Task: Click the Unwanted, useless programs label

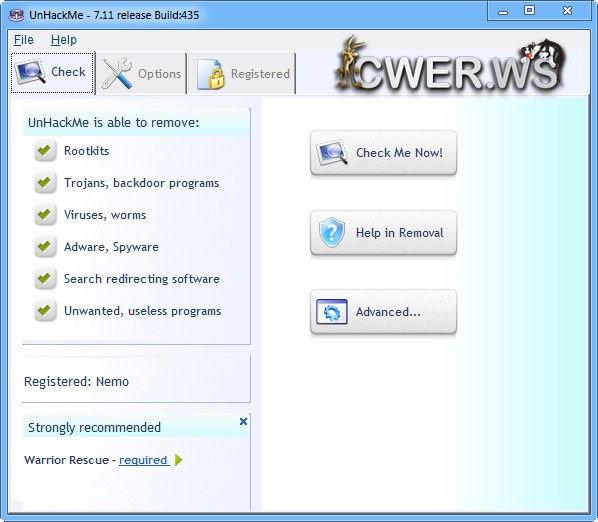Action: point(142,311)
